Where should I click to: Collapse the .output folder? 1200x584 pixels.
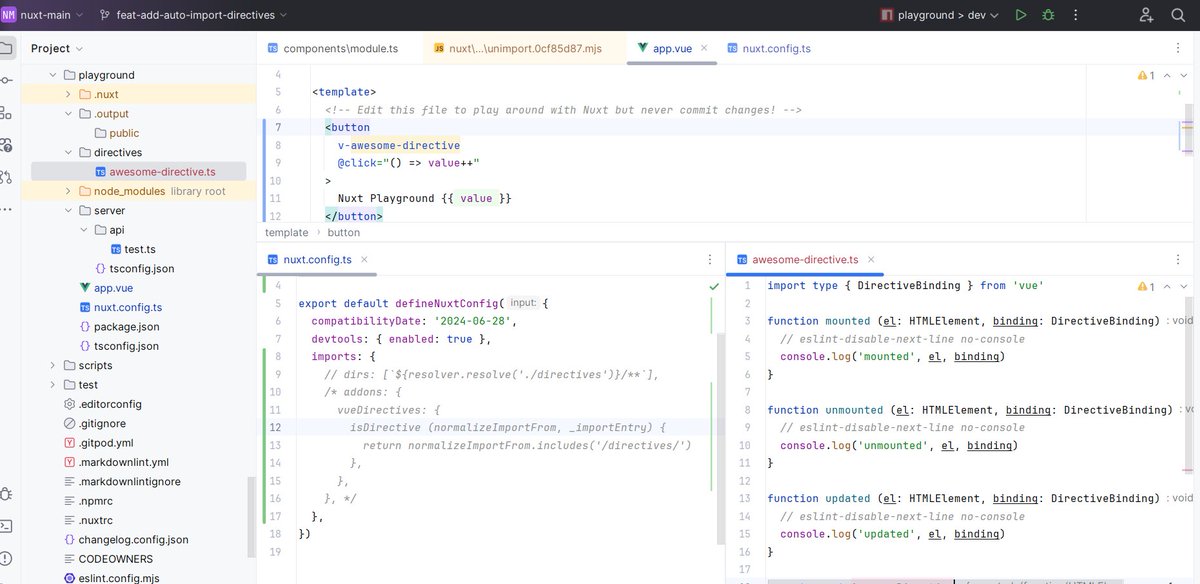(69, 113)
